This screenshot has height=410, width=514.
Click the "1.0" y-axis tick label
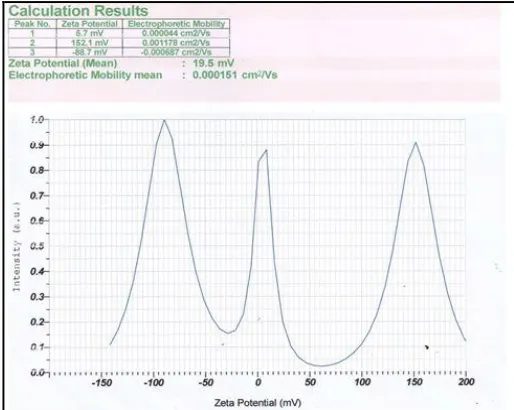[x=37, y=120]
